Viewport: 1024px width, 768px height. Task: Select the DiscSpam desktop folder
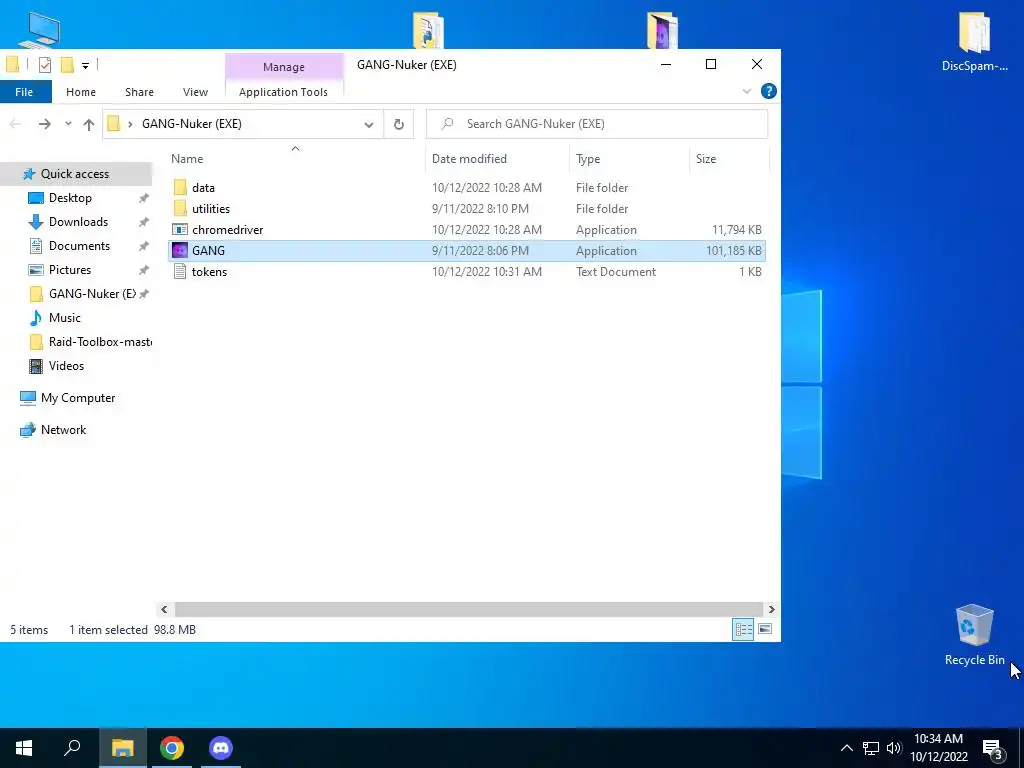point(974,40)
